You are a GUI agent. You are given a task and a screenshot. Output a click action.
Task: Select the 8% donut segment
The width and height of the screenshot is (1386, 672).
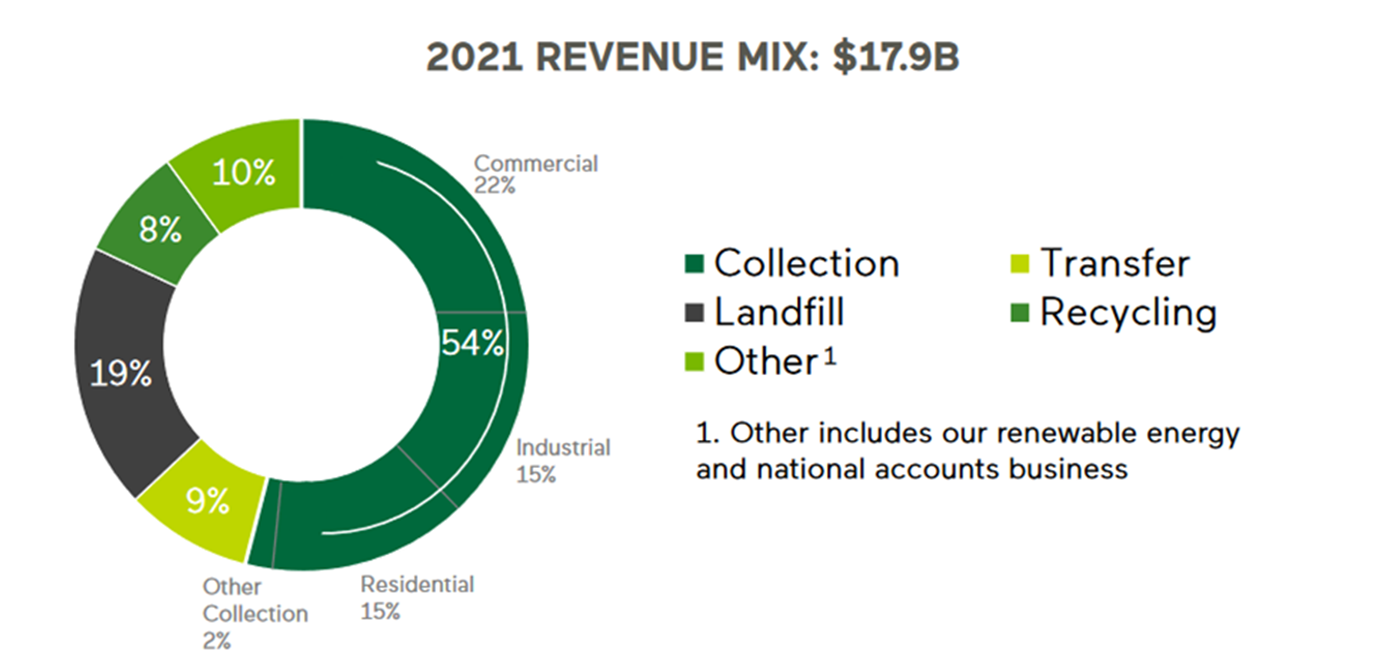pos(160,230)
